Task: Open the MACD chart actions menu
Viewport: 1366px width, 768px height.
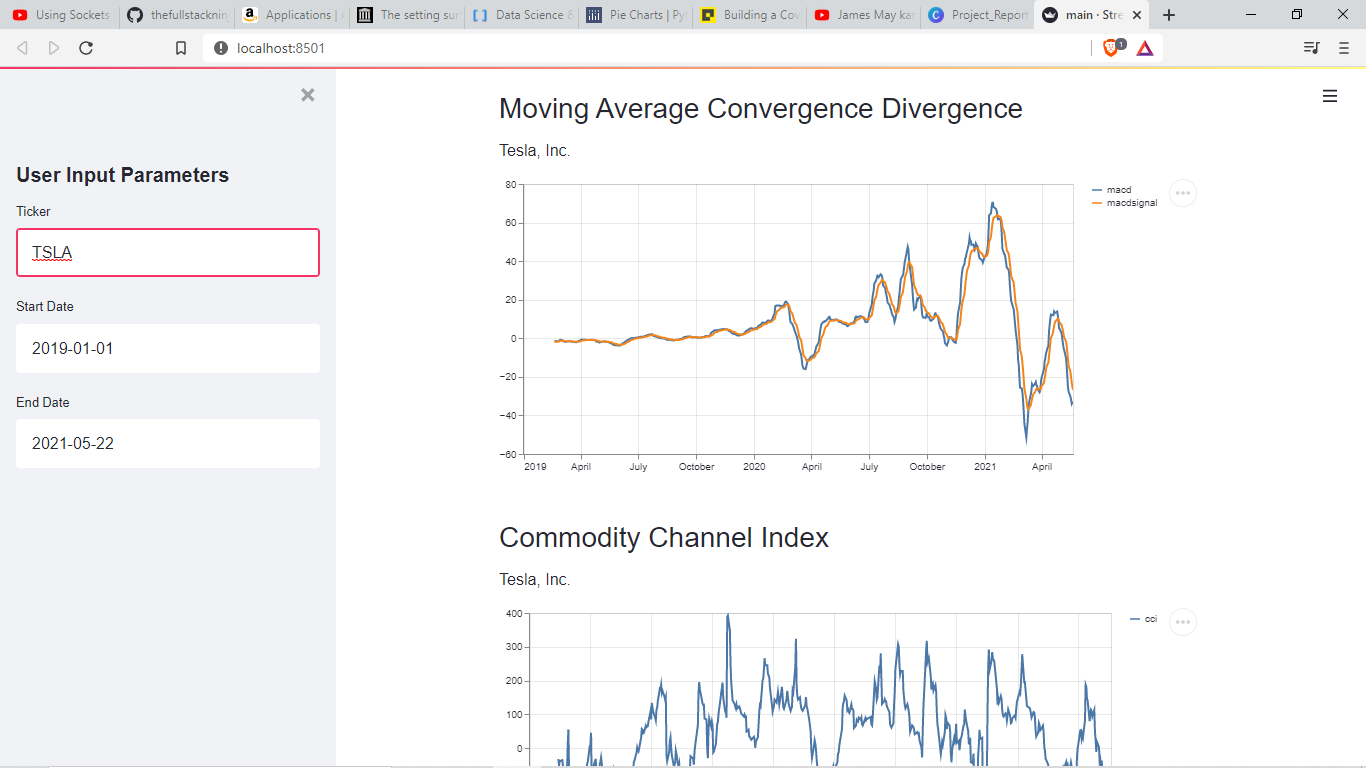Action: point(1183,193)
